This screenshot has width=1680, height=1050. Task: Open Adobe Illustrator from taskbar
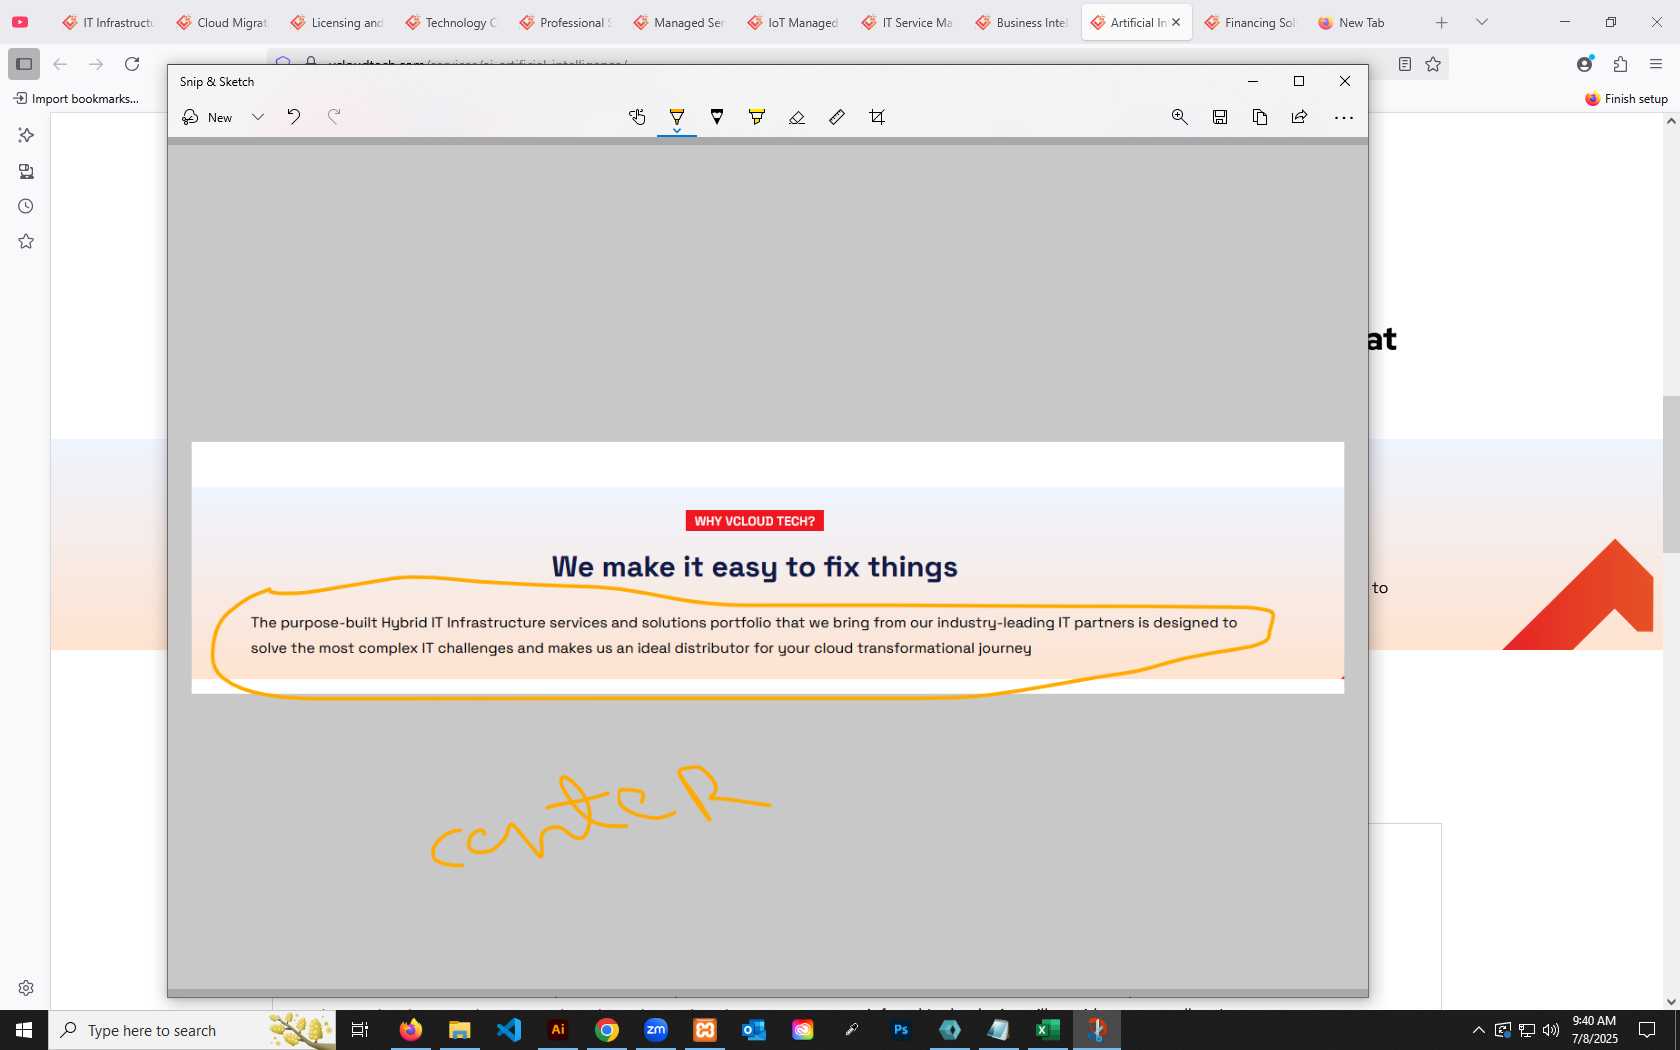pos(558,1030)
